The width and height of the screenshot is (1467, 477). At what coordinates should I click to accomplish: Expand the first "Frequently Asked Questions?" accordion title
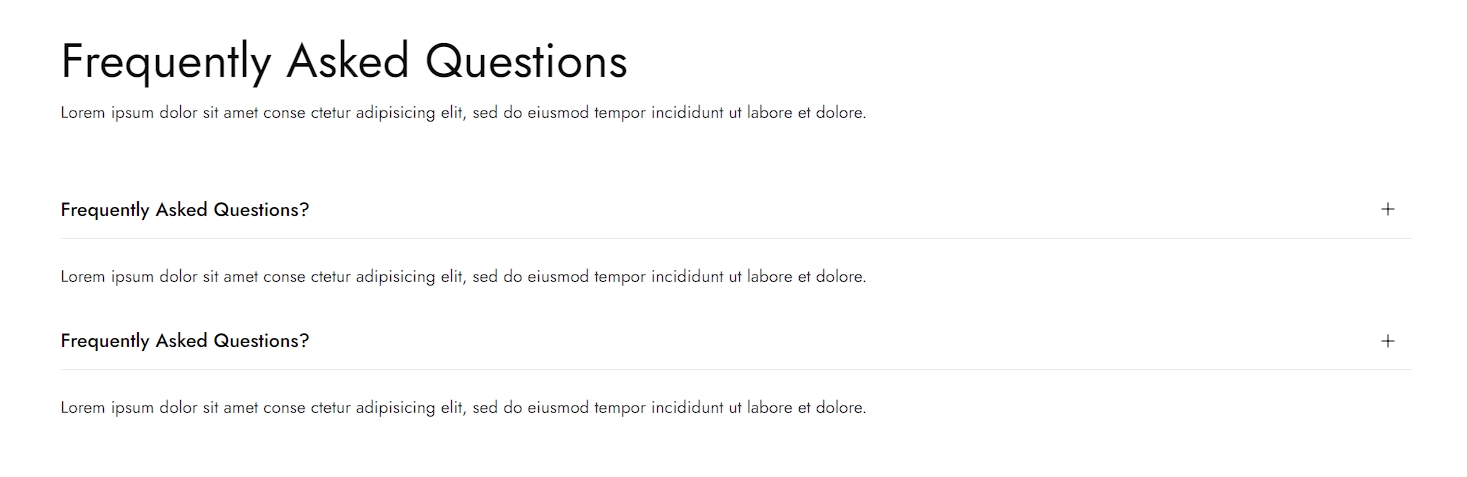(185, 210)
